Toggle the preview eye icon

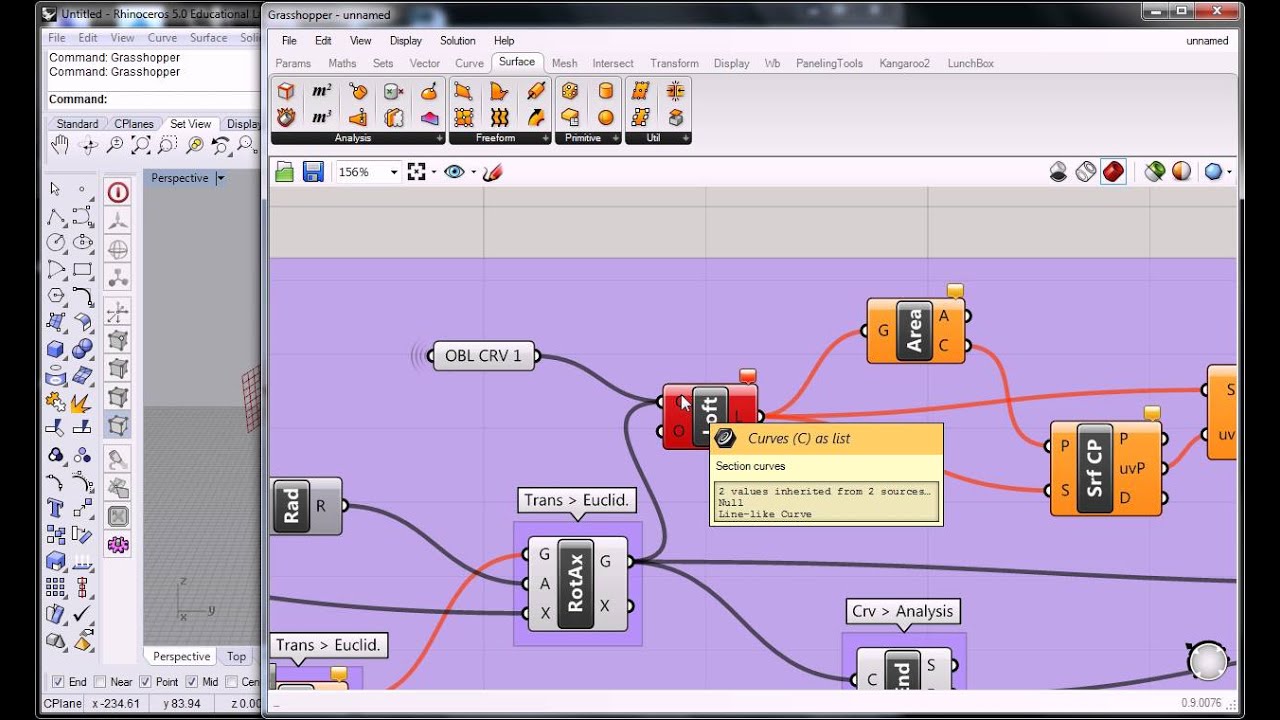(454, 172)
